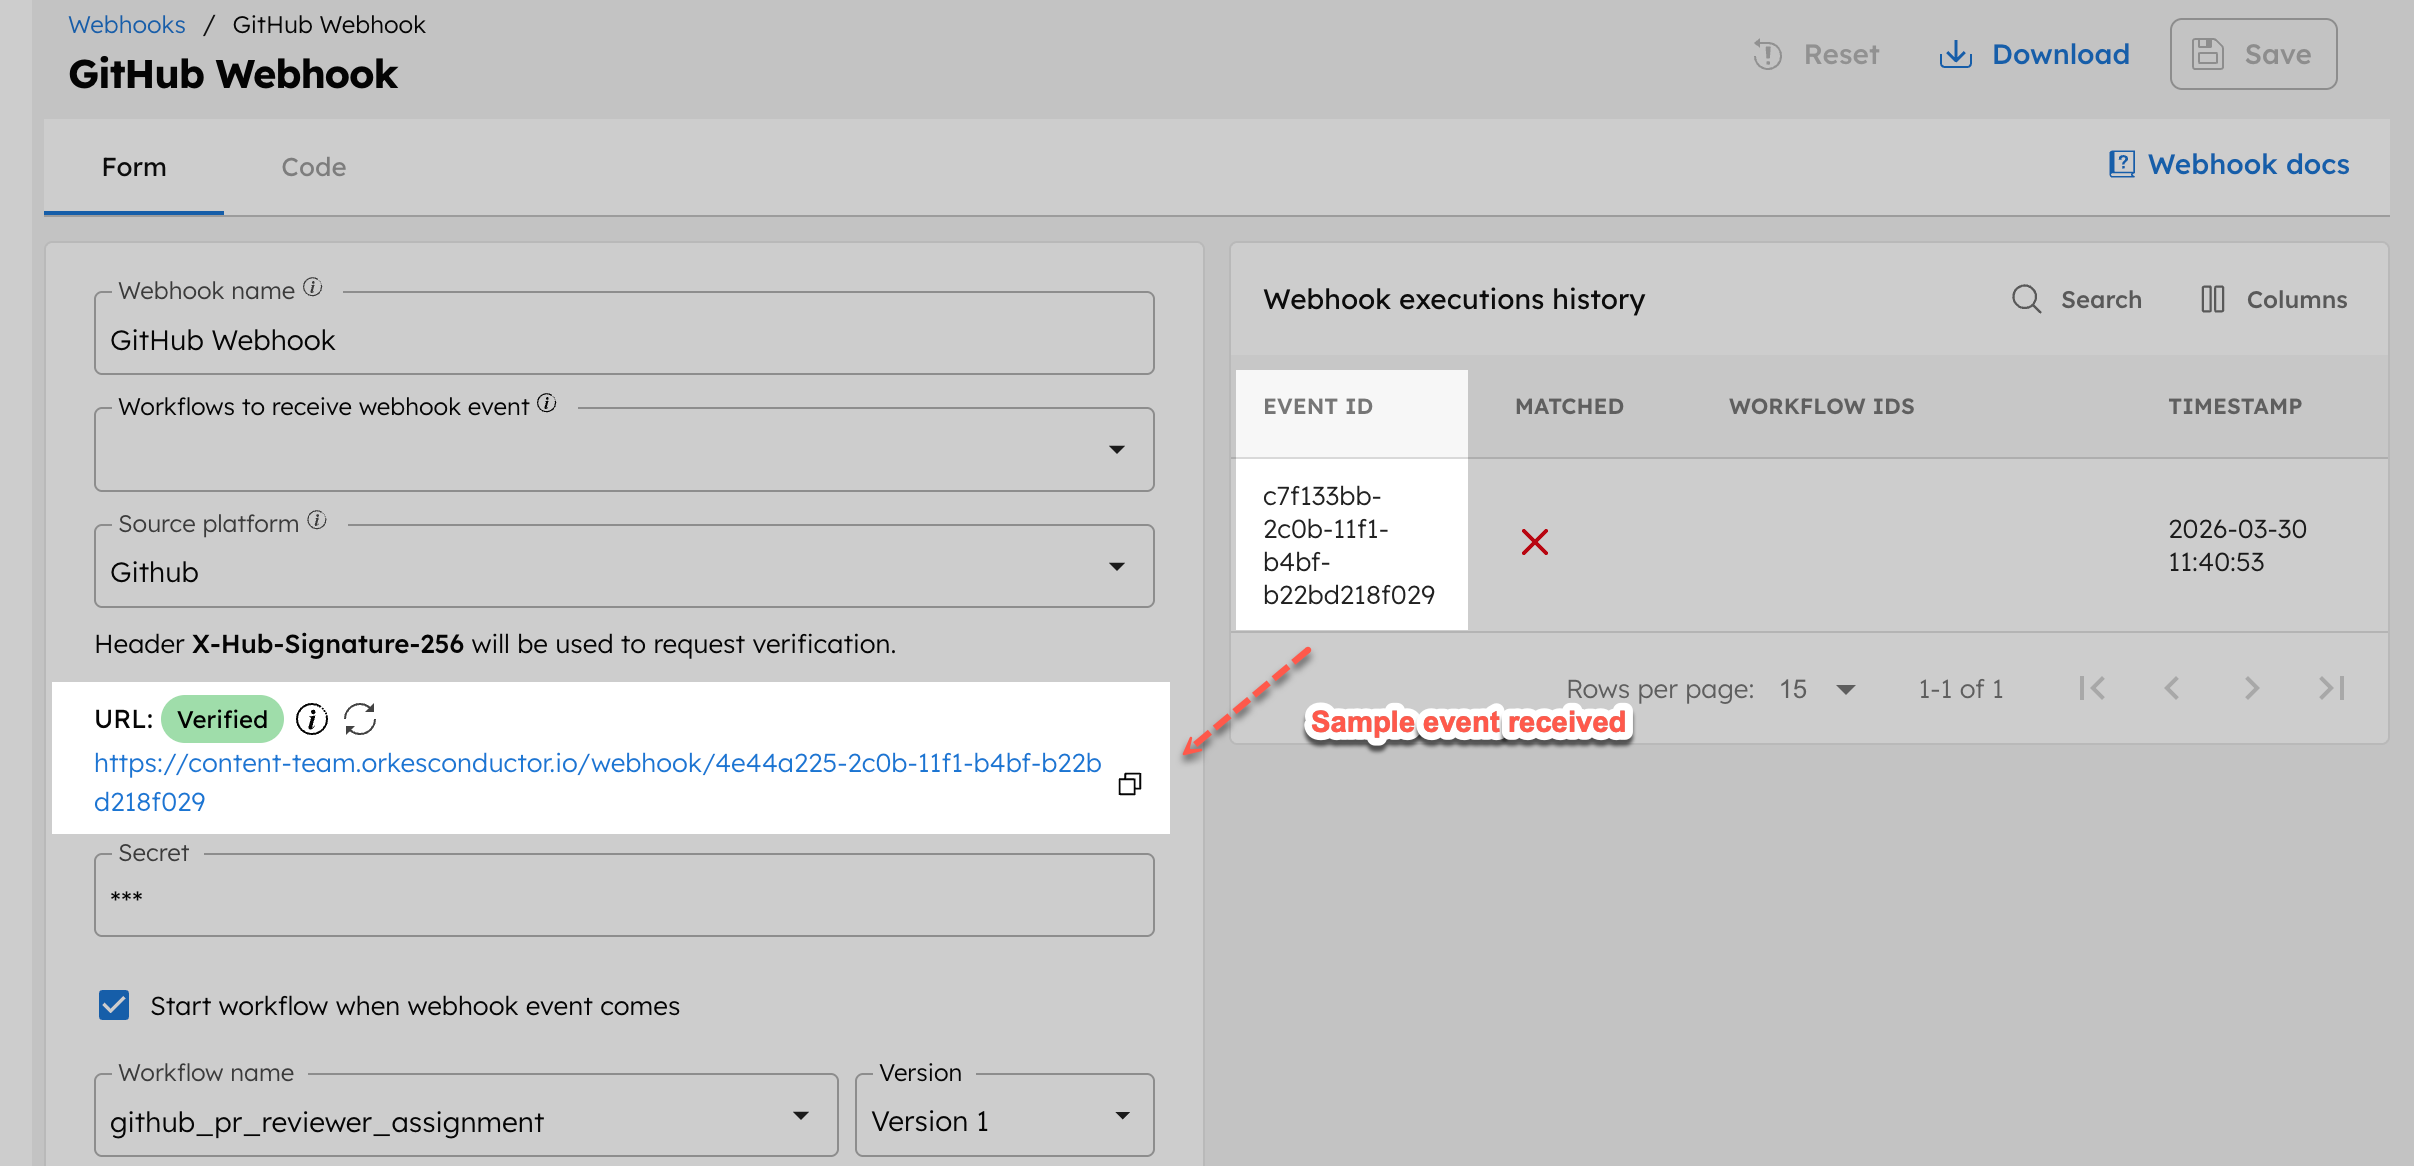Sort by TIMESTAMP column header
Screen dimensions: 2414x1166
(2235, 406)
